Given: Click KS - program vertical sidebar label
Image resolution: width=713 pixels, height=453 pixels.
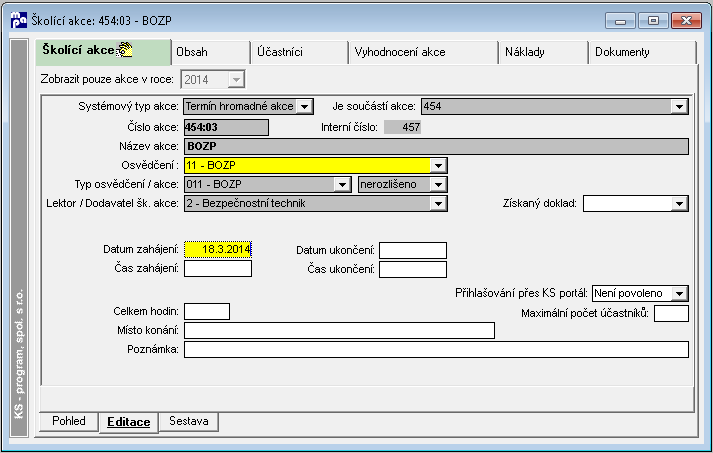Looking at the screenshot, I should pos(19,355).
